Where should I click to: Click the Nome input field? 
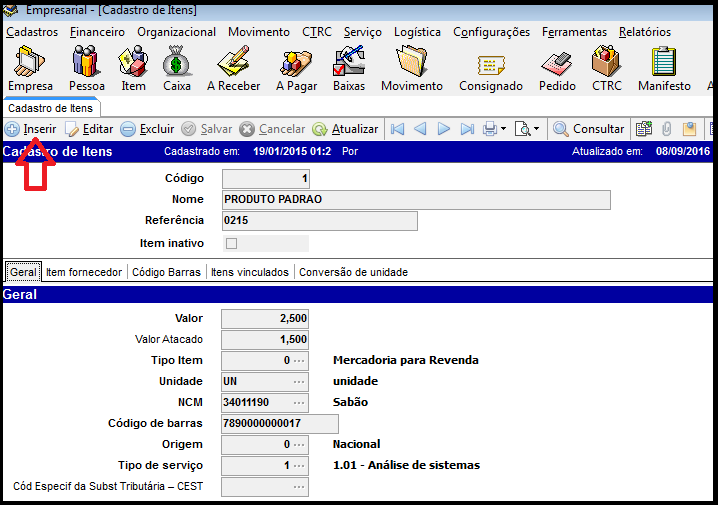pyautogui.click(x=415, y=200)
